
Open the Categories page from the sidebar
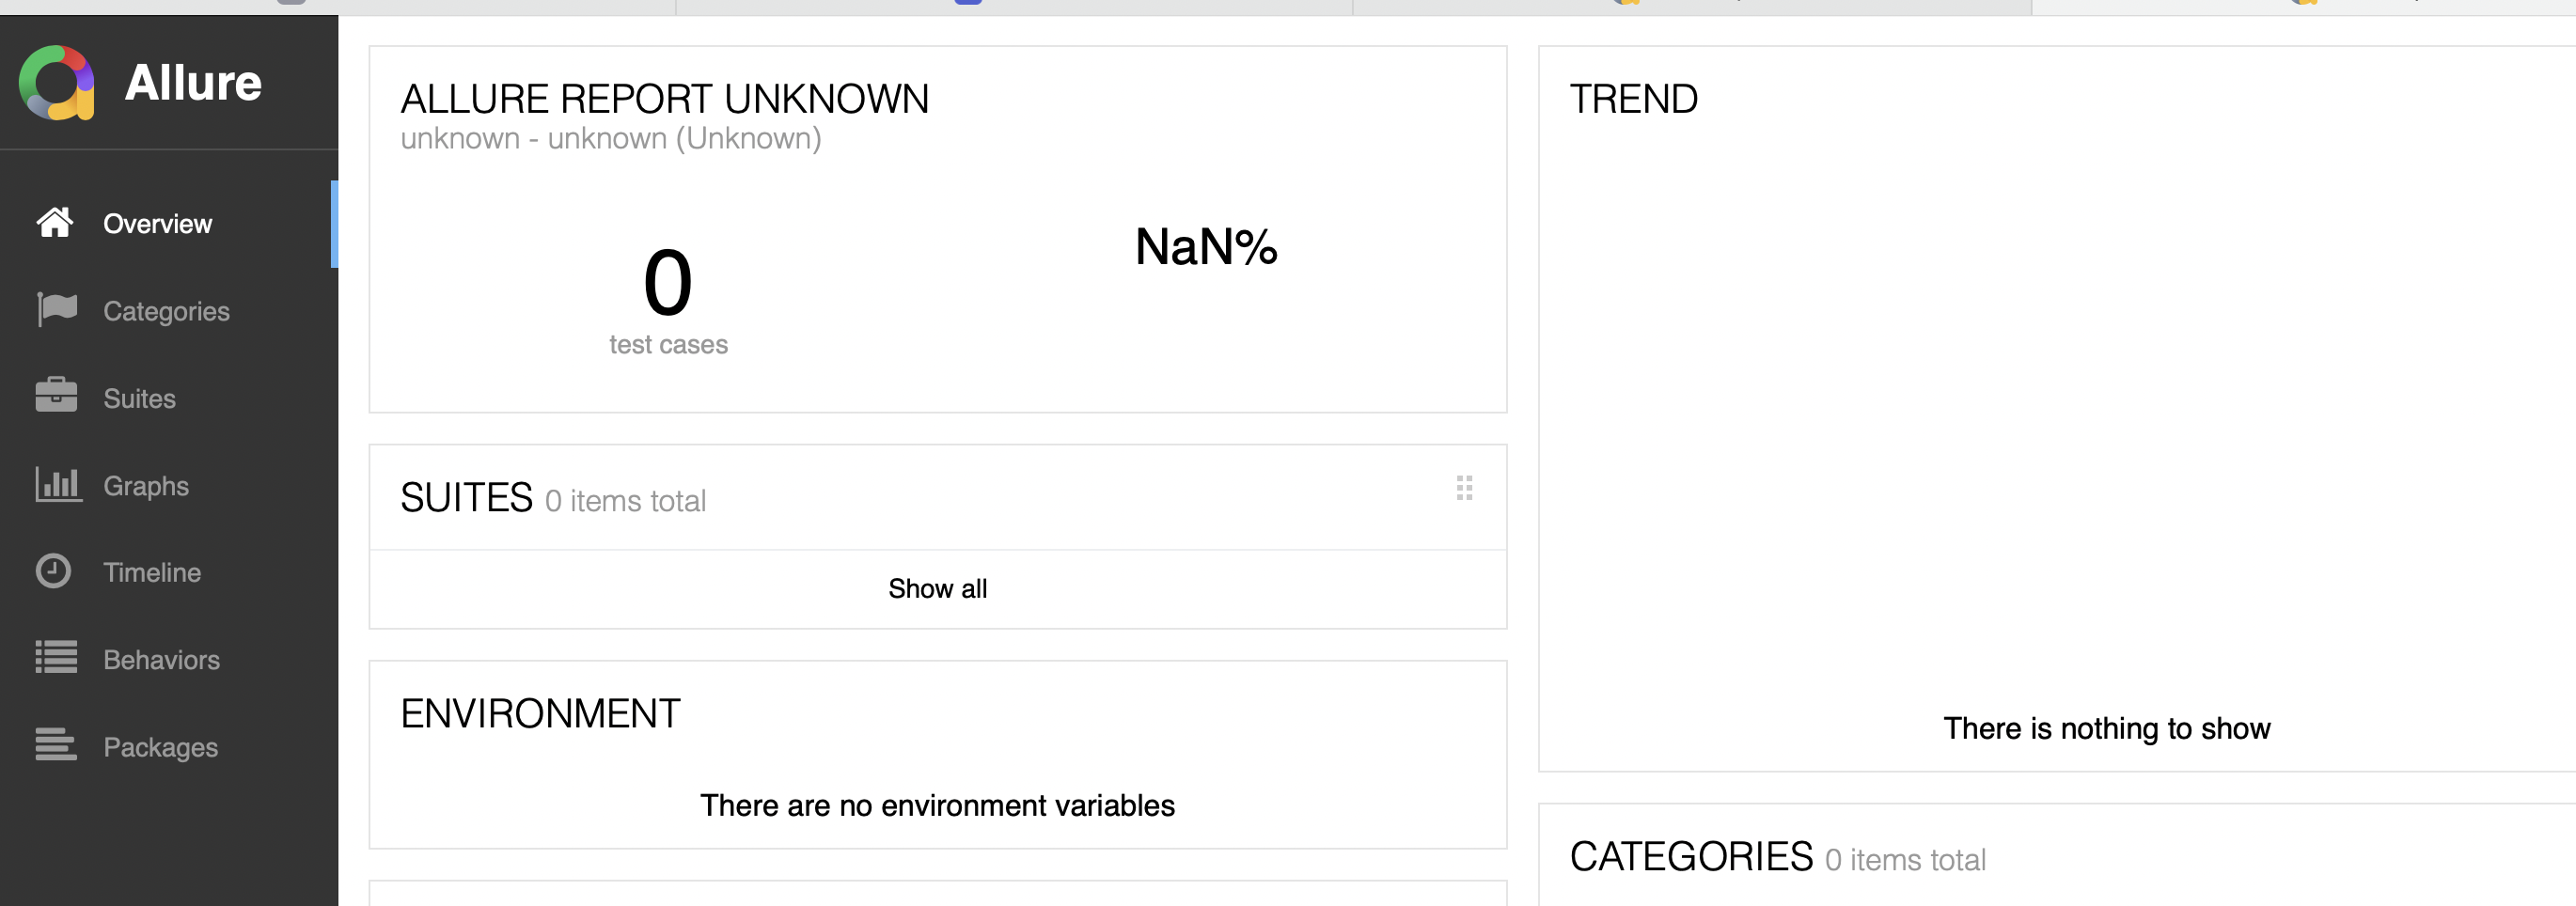[165, 310]
